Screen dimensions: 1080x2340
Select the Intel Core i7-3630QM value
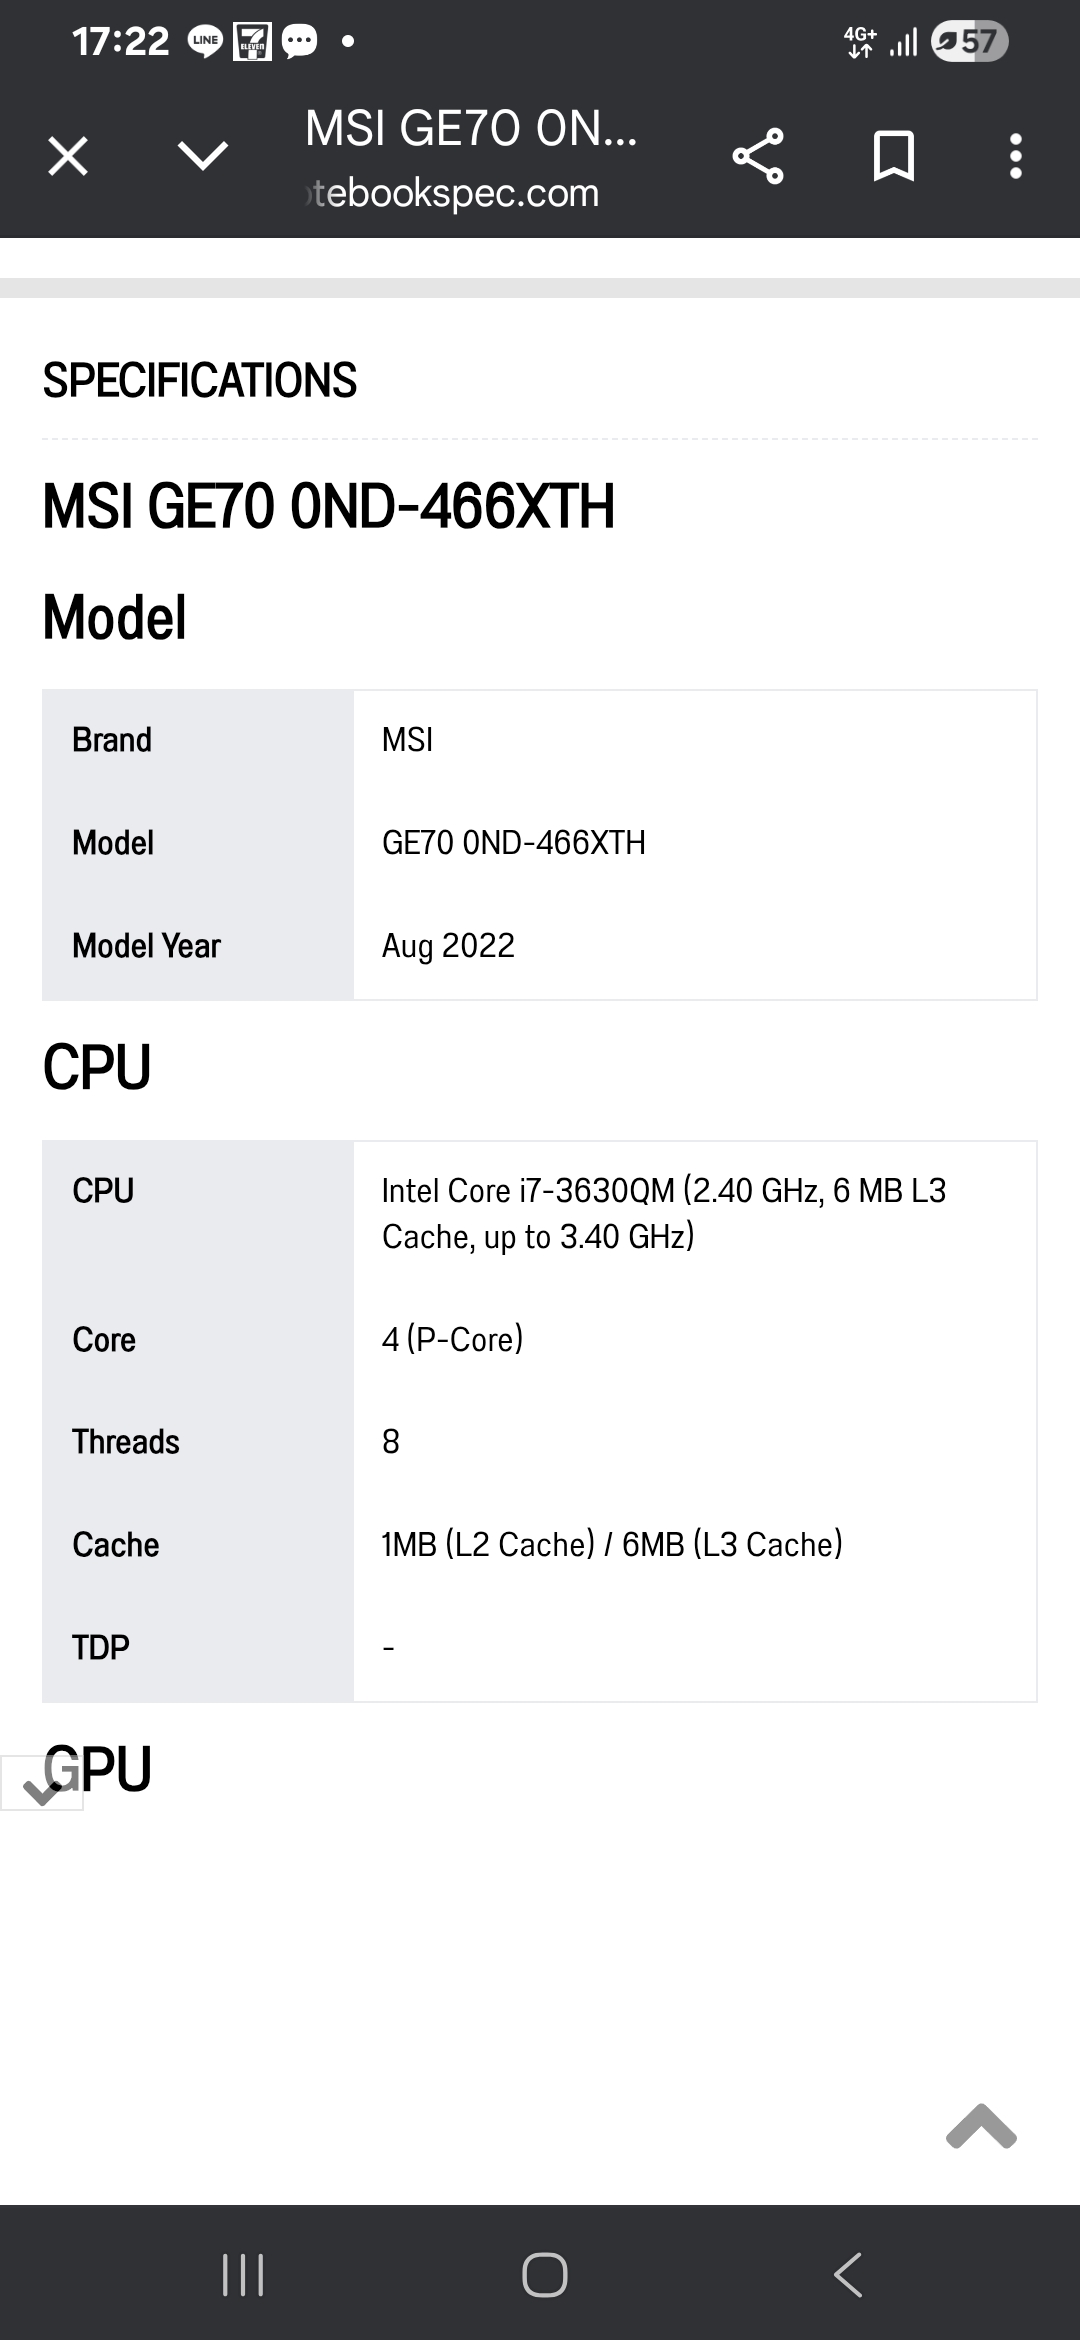pyautogui.click(x=664, y=1214)
